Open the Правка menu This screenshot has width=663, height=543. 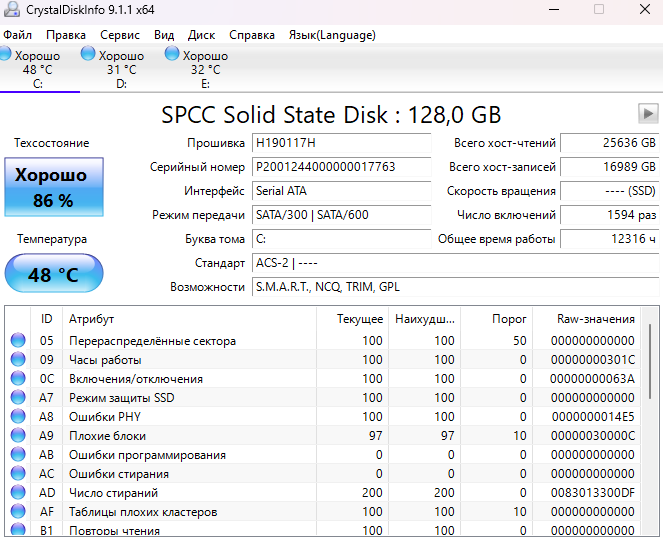click(66, 35)
